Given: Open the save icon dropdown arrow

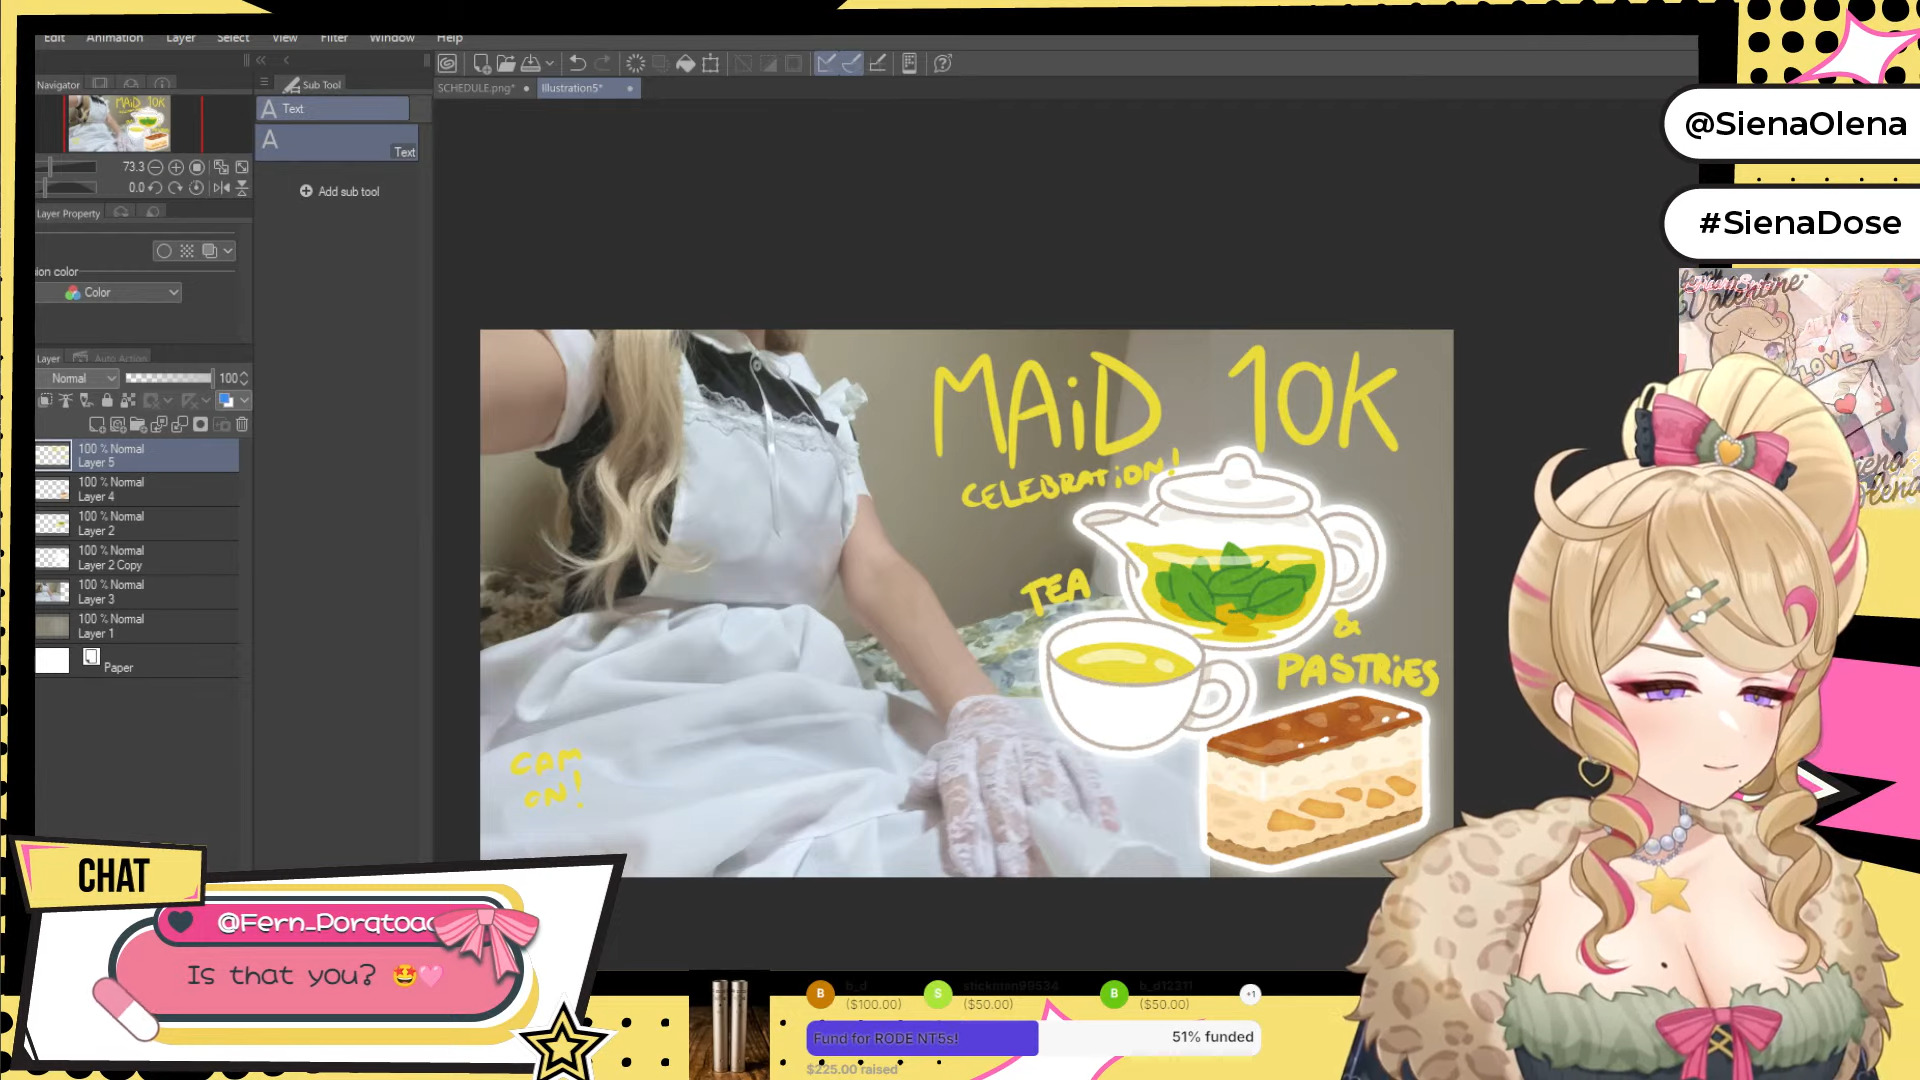Looking at the screenshot, I should tap(550, 64).
